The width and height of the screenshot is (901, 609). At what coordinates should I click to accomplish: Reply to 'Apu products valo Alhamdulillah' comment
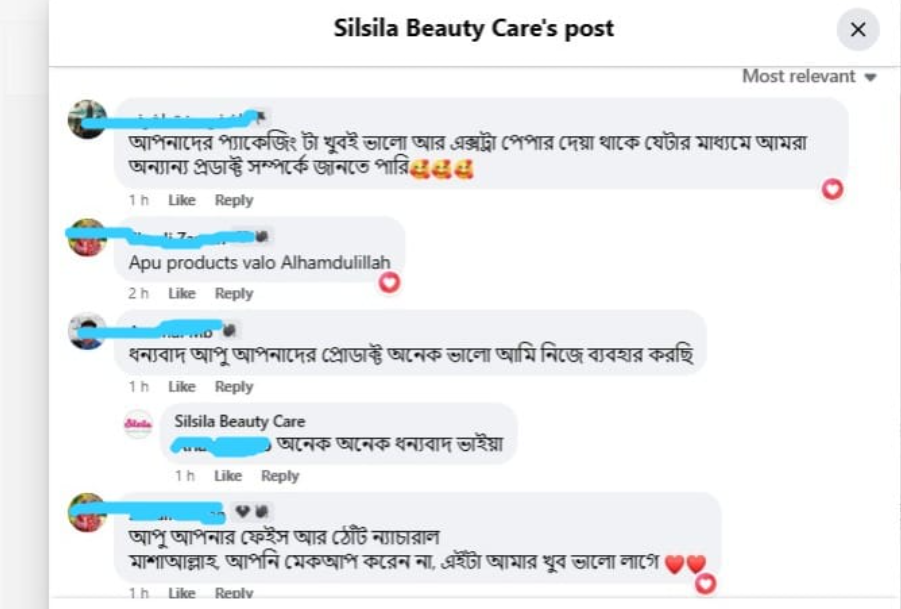point(234,294)
